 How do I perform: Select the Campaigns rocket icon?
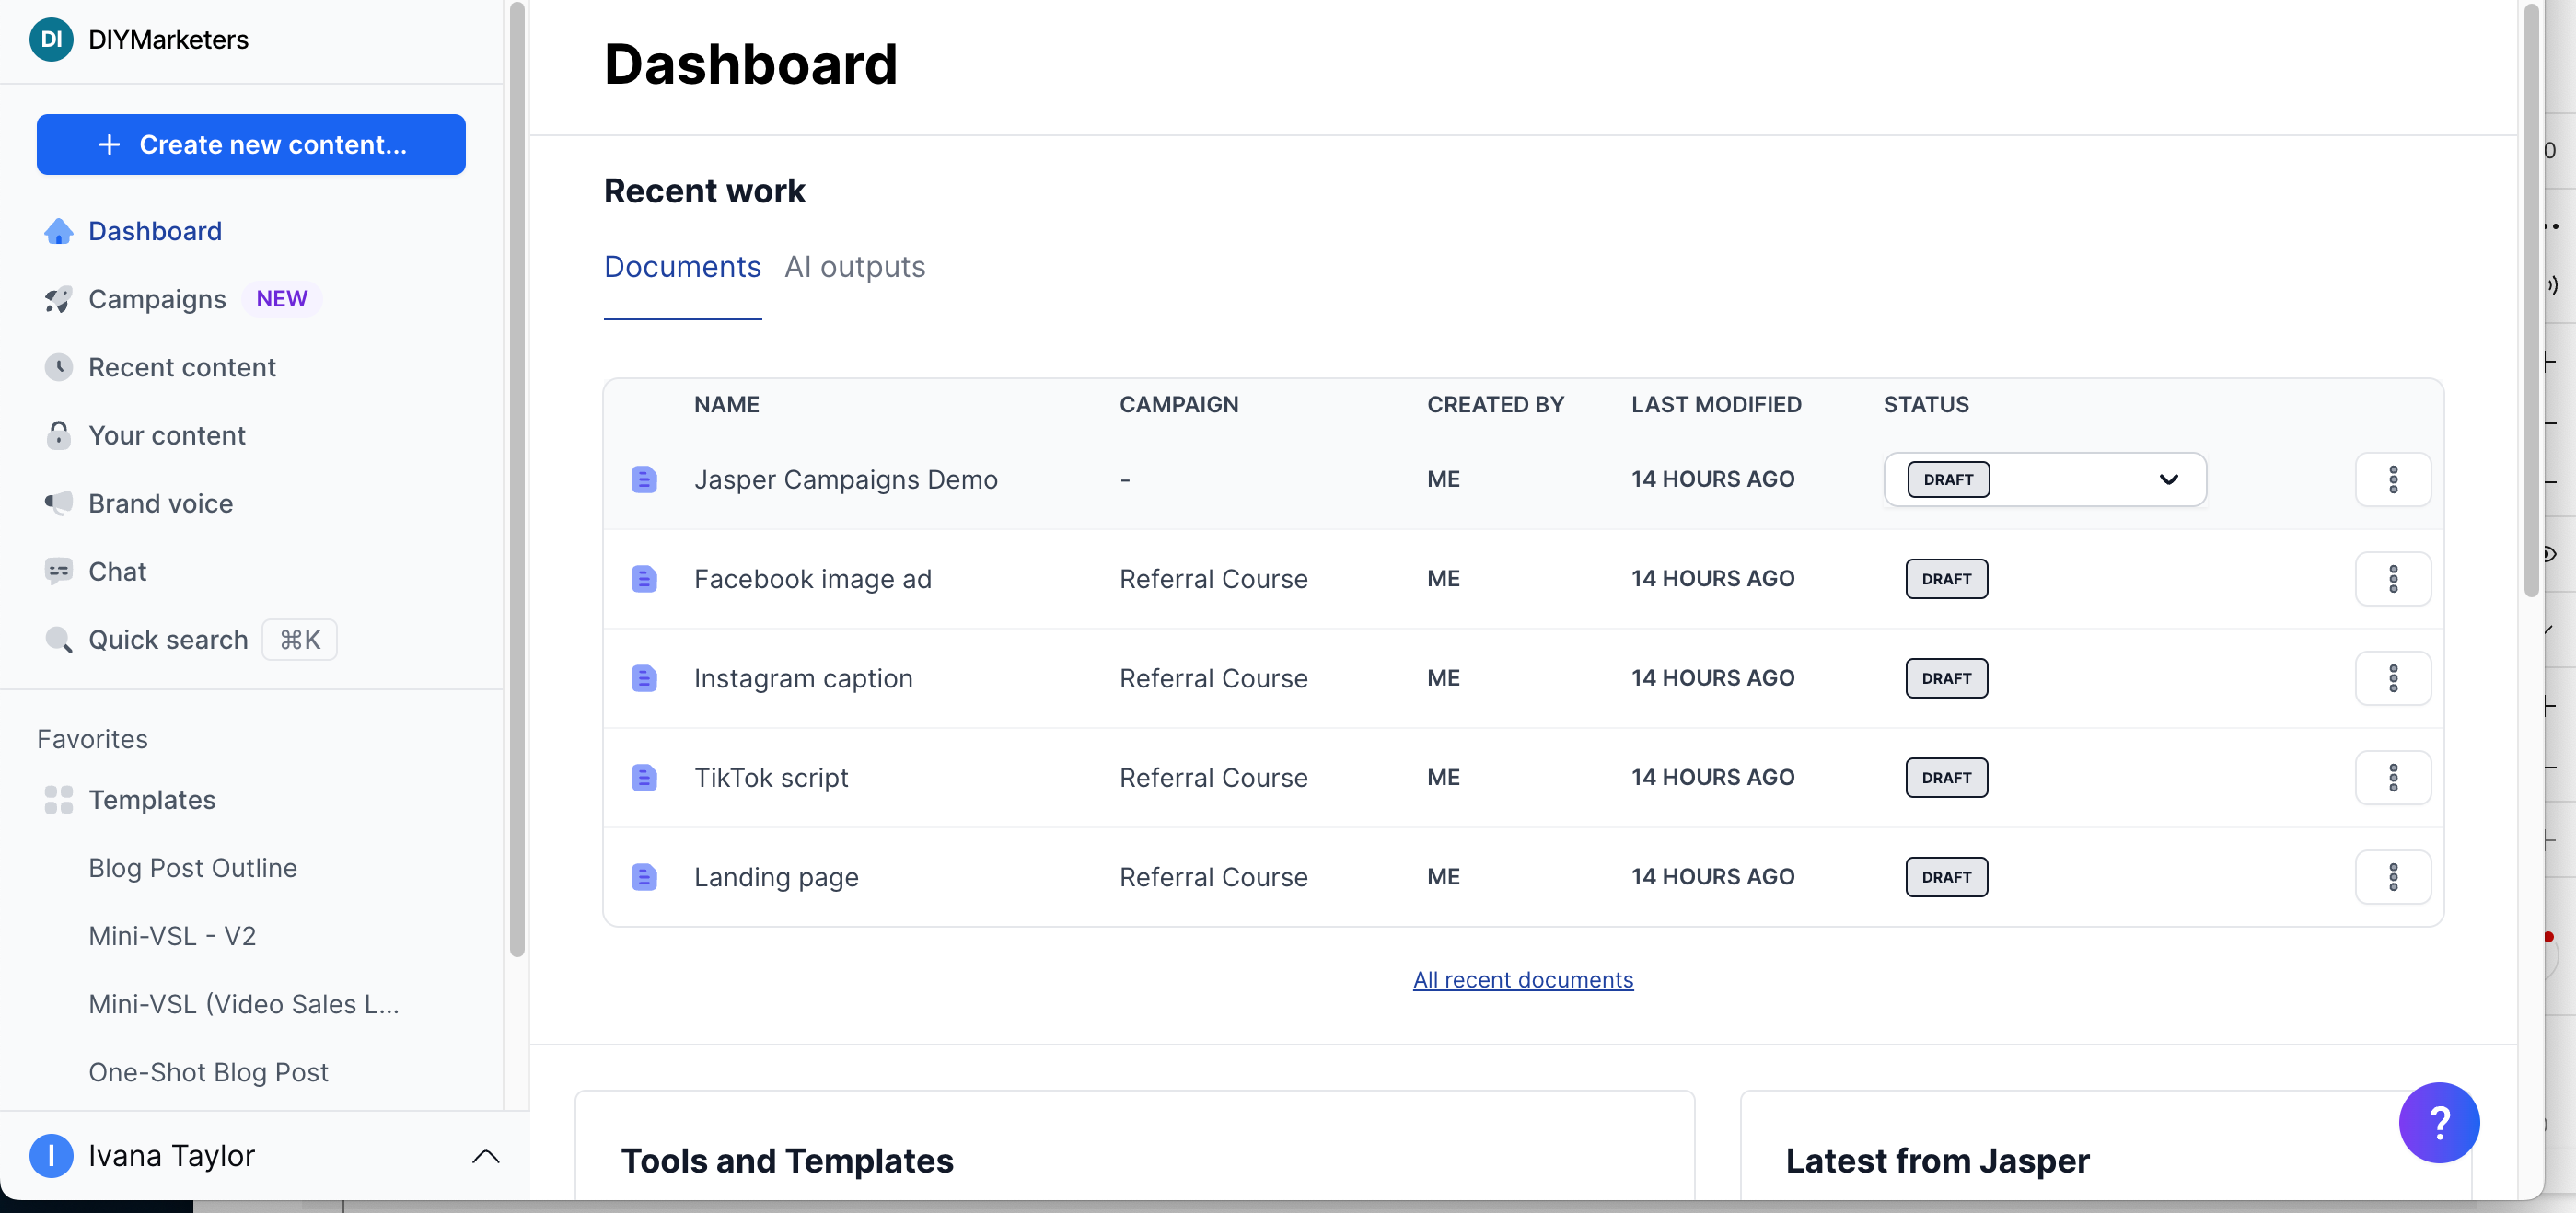[x=58, y=298]
